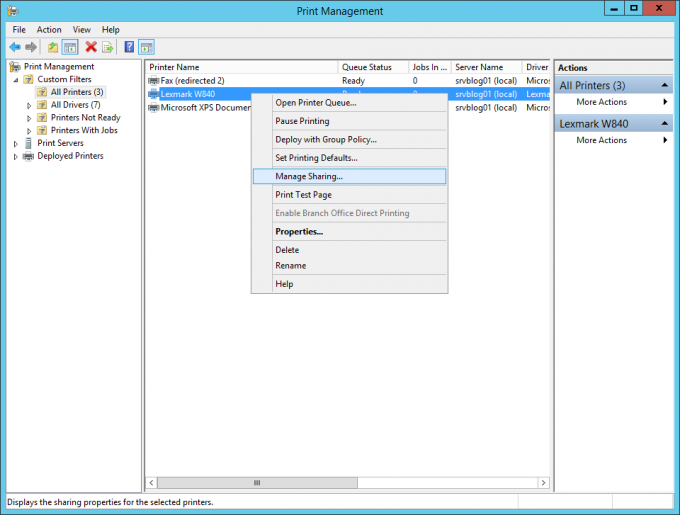This screenshot has height=515, width=680.
Task: Collapse the All Printers (3) actions section
Action: tap(664, 86)
